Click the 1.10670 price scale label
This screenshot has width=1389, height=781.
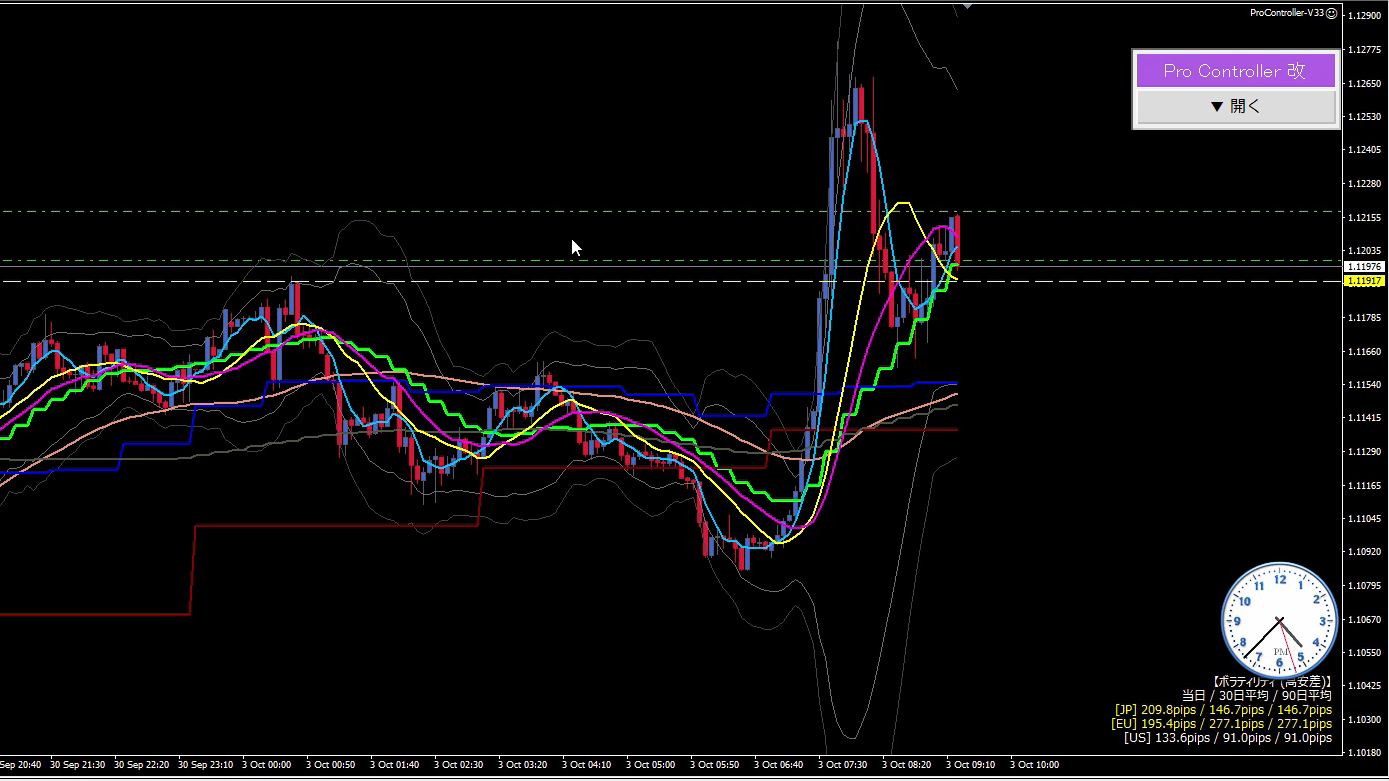[1366, 619]
